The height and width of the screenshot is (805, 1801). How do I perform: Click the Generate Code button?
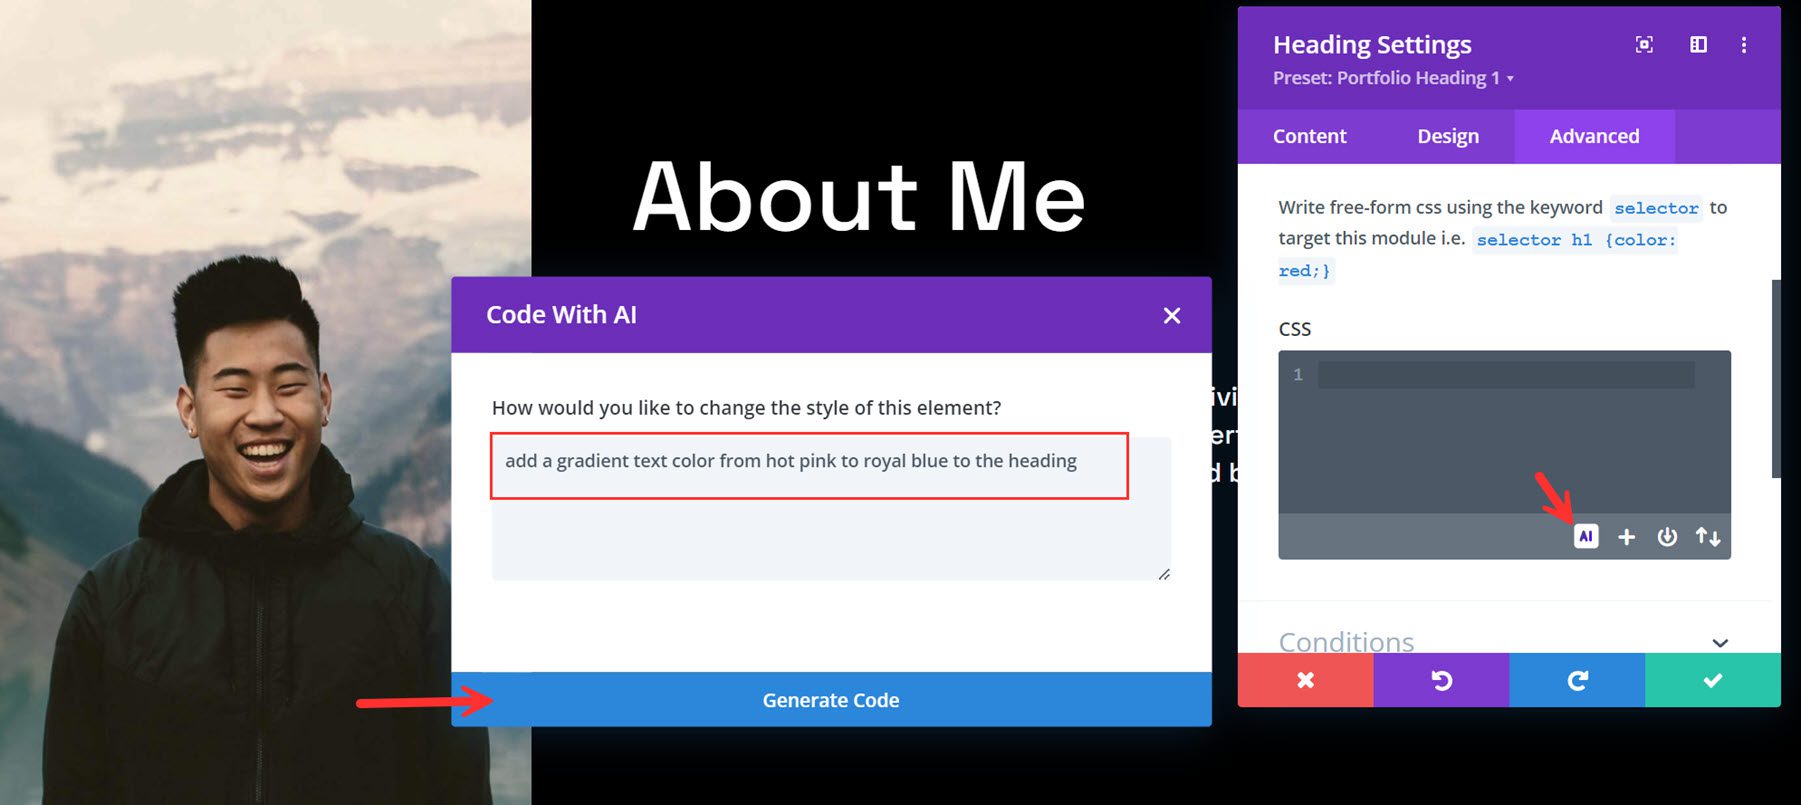[831, 700]
